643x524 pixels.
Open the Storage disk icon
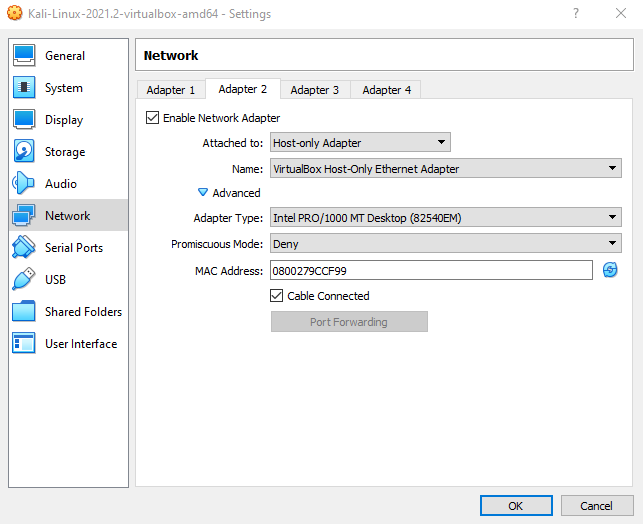[x=25, y=152]
